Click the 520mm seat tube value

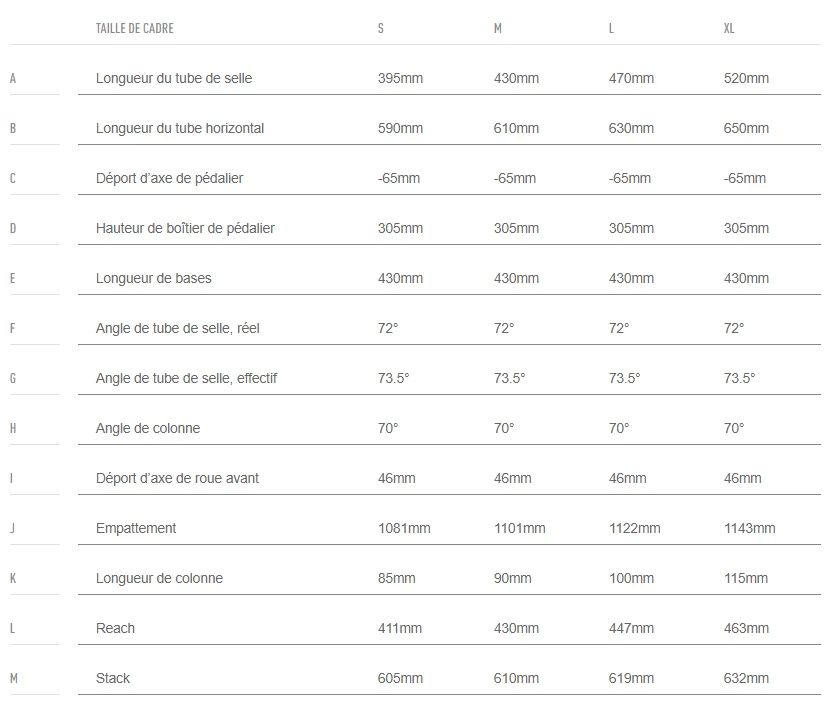[x=746, y=78]
